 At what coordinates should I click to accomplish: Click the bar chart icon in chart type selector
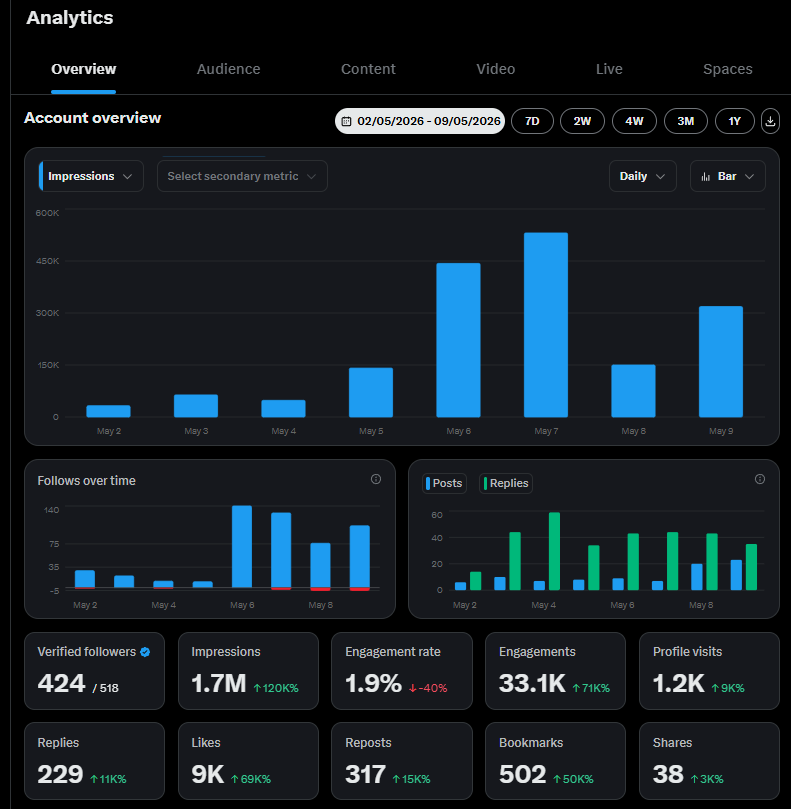tap(705, 176)
